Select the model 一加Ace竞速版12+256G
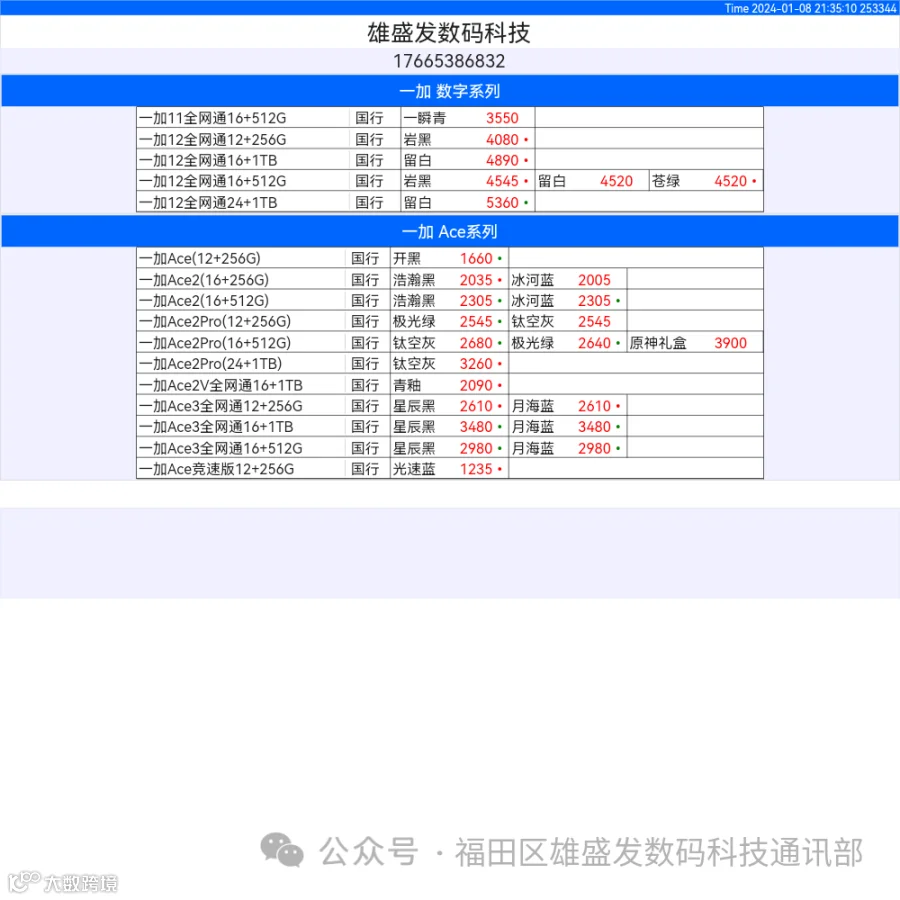Image resolution: width=900 pixels, height=900 pixels. coord(216,469)
